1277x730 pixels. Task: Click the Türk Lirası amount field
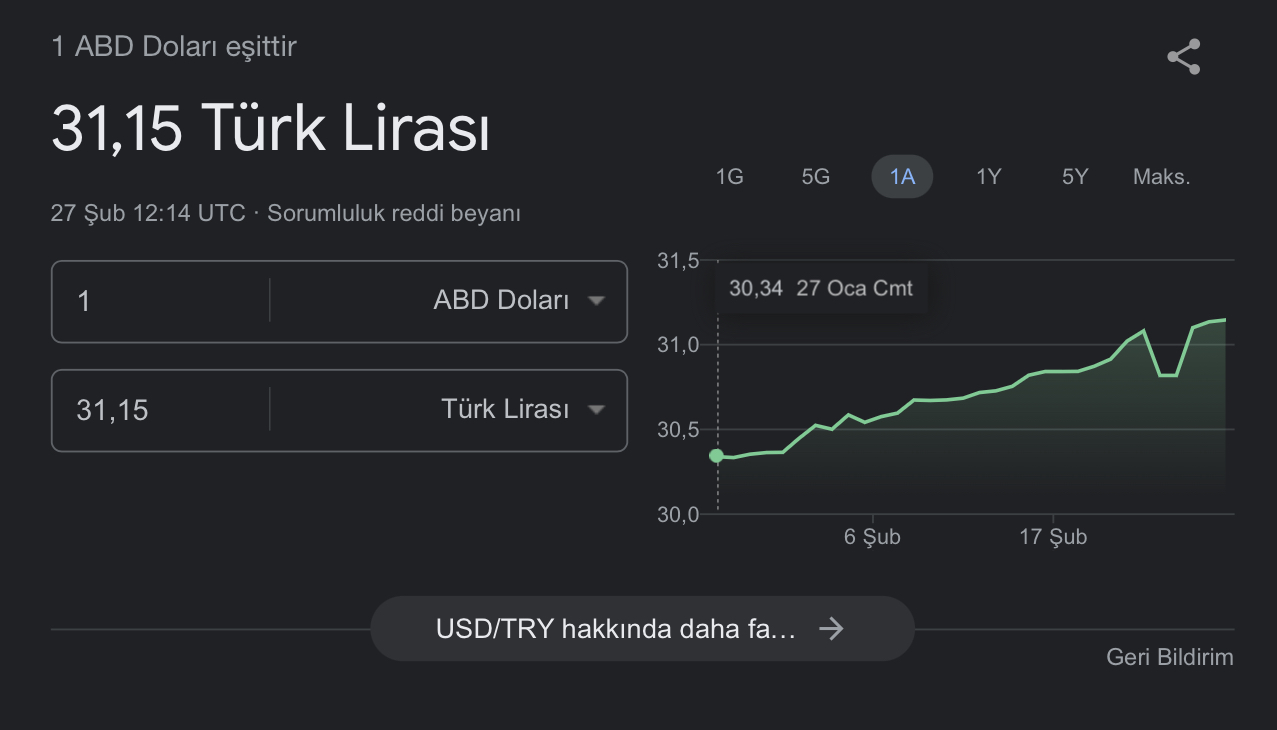[160, 410]
